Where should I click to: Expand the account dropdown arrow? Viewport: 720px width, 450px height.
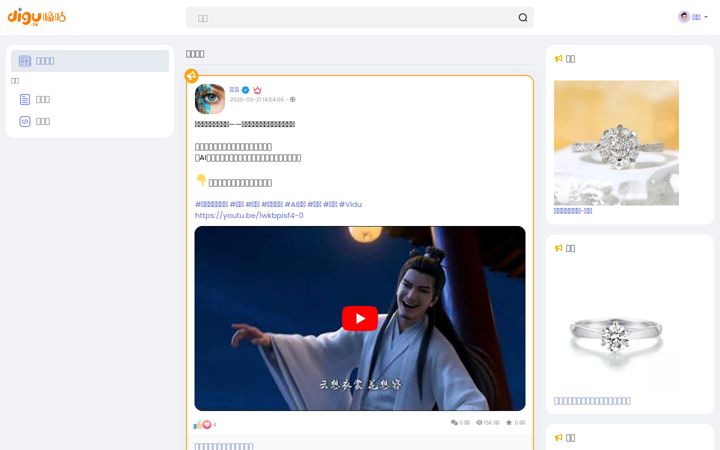click(x=706, y=17)
